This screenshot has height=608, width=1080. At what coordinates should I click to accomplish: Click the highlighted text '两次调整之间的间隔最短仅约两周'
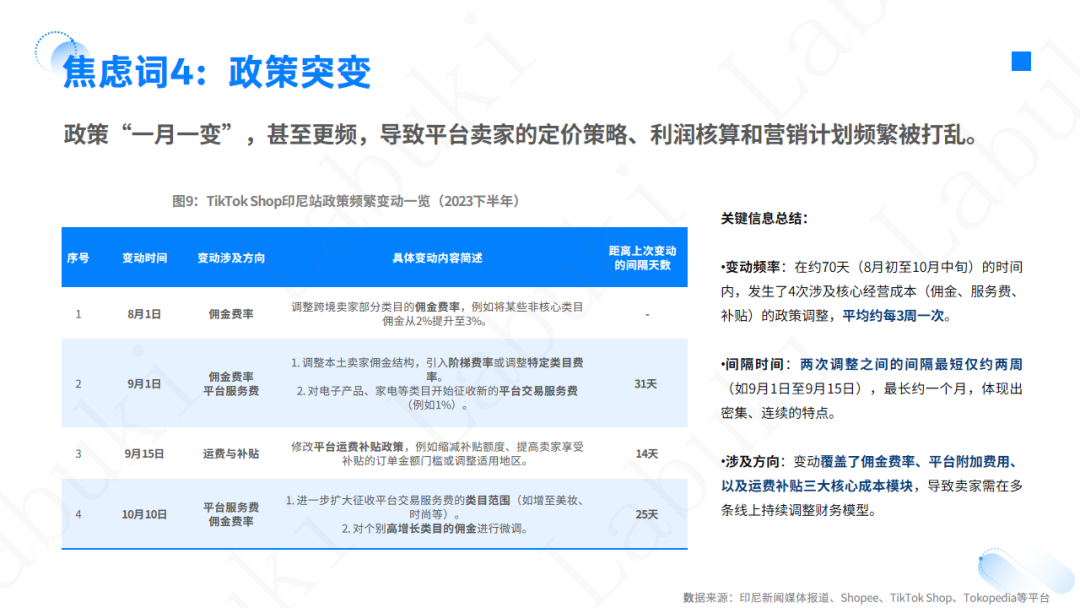911,364
